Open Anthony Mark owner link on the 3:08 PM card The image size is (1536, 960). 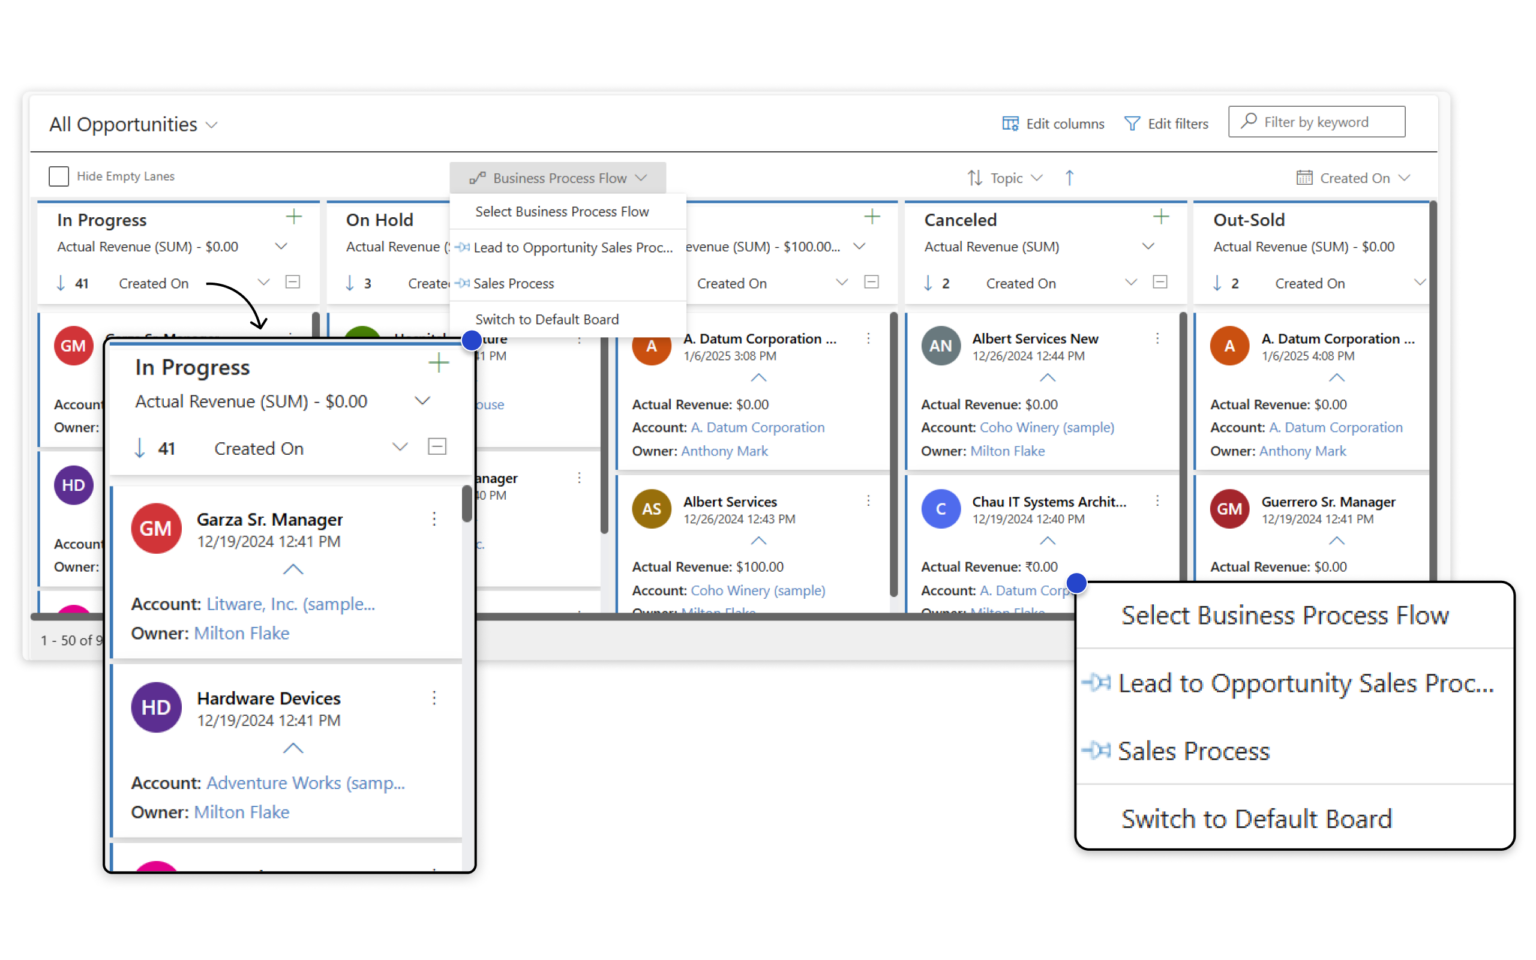[x=725, y=452]
